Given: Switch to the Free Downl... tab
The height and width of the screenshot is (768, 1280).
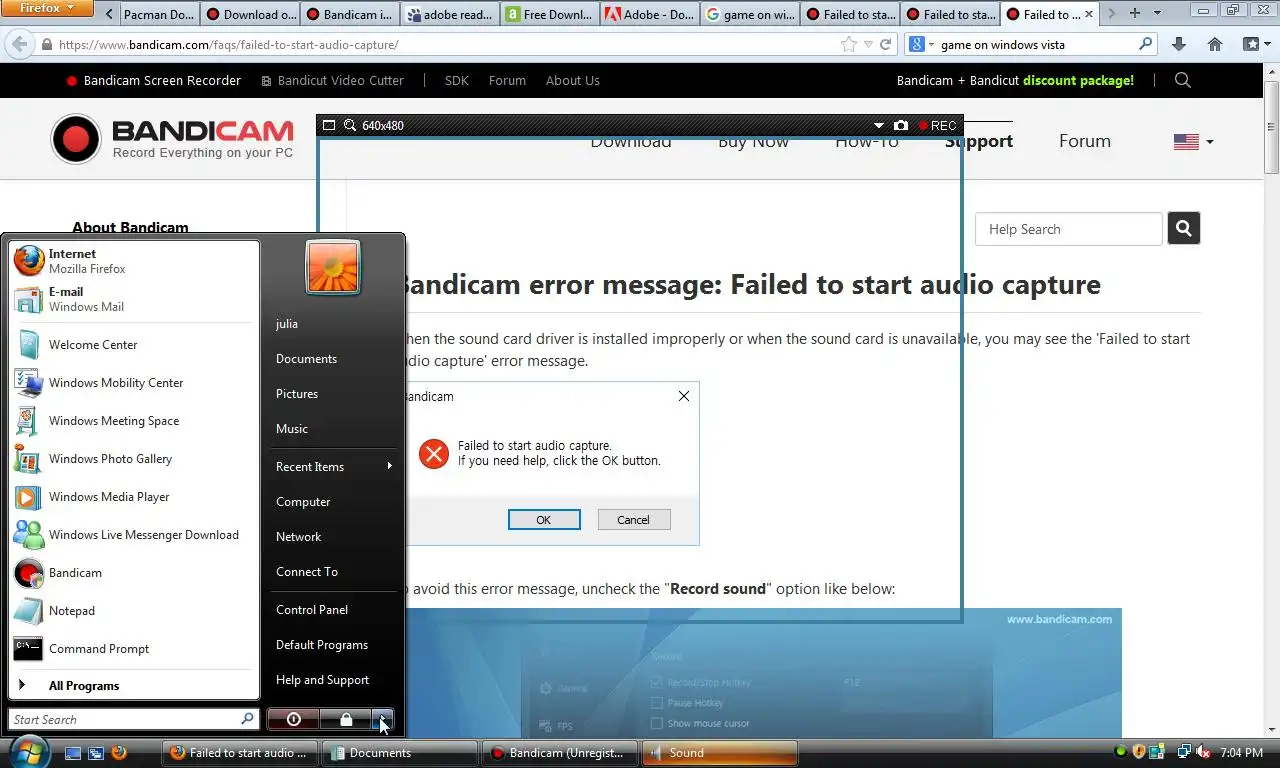Looking at the screenshot, I should click(550, 14).
